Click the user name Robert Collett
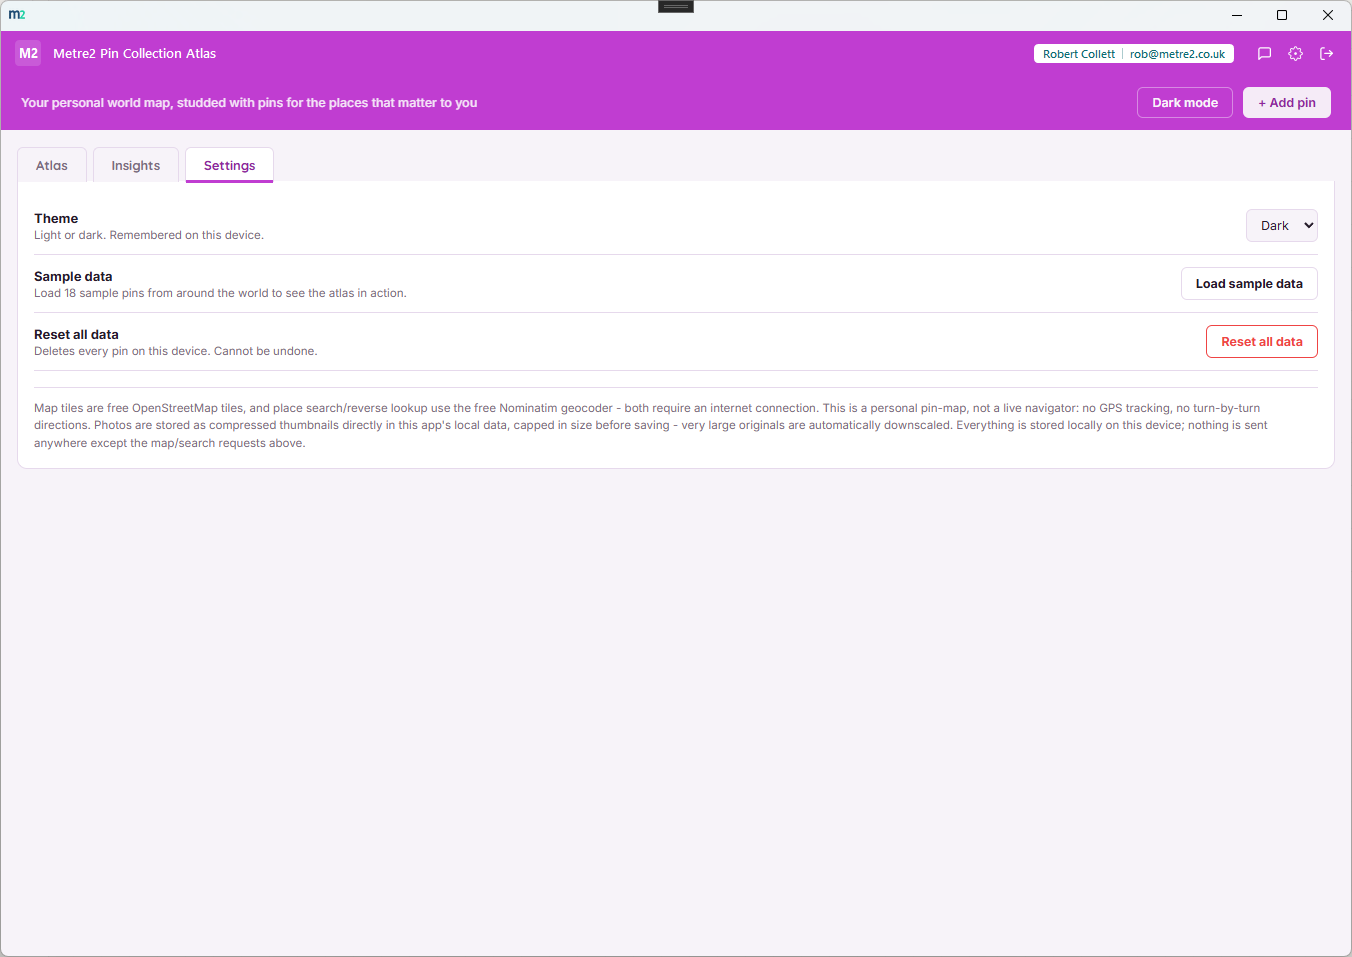Screen dimensions: 1352x957 click(1079, 54)
